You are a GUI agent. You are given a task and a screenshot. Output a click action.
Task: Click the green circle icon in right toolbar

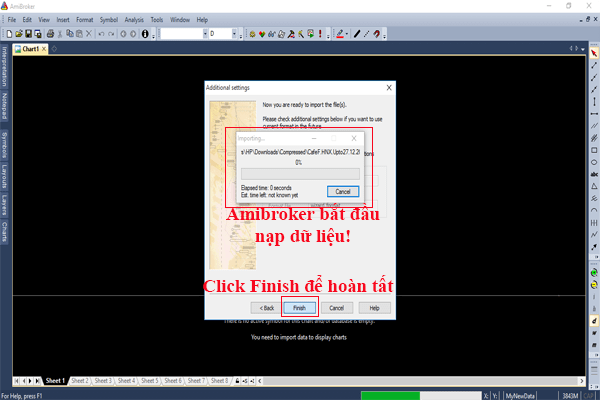tap(594, 273)
